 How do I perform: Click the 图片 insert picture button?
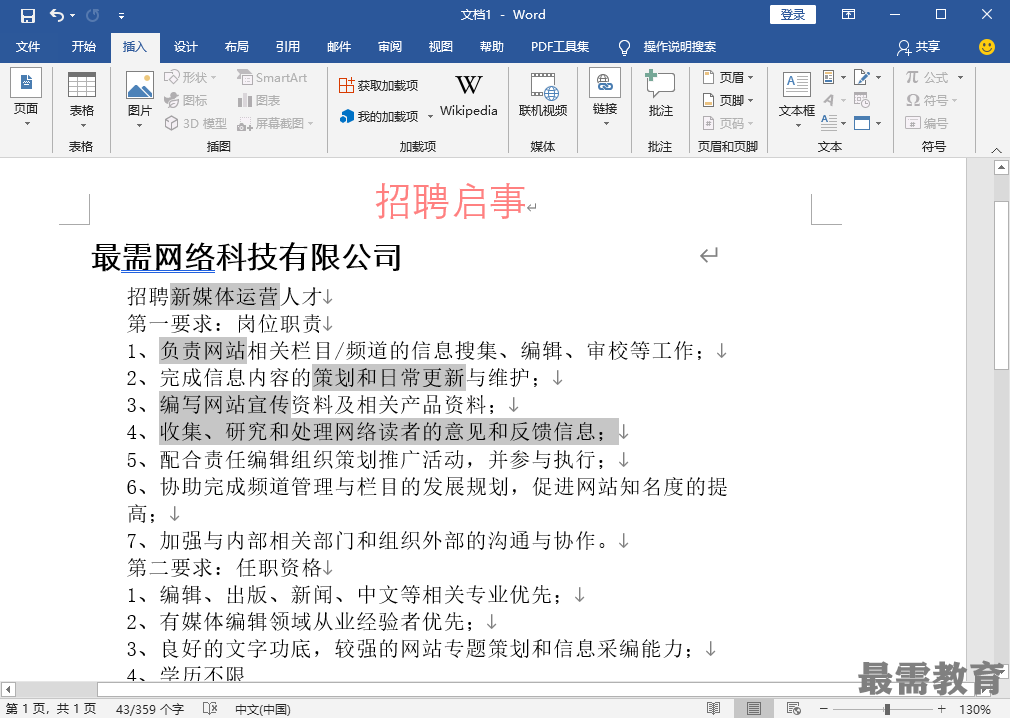pyautogui.click(x=140, y=99)
